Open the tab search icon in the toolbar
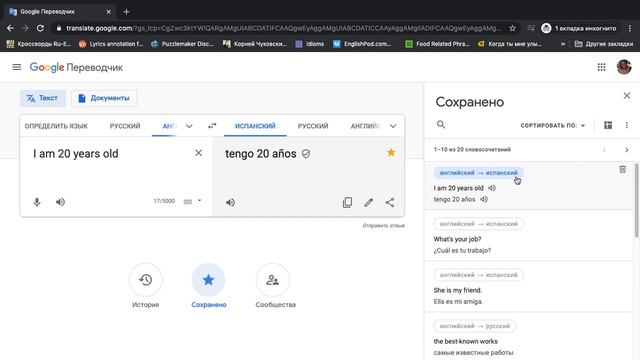640x360 pixels. (531, 28)
